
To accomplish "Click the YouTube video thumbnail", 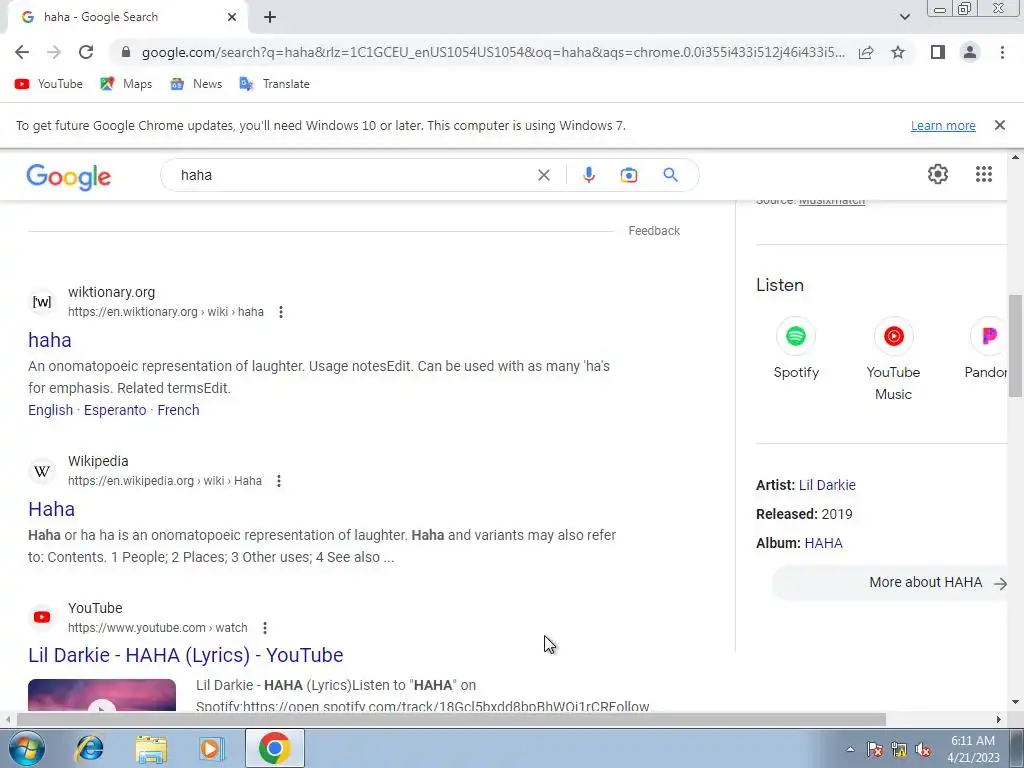I will 102,695.
